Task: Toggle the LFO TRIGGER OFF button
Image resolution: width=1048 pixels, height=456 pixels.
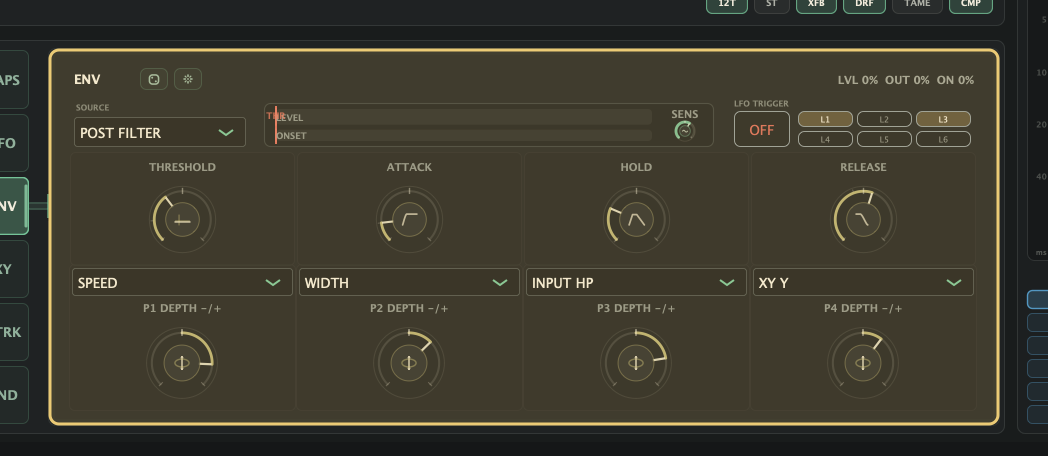Action: click(761, 130)
